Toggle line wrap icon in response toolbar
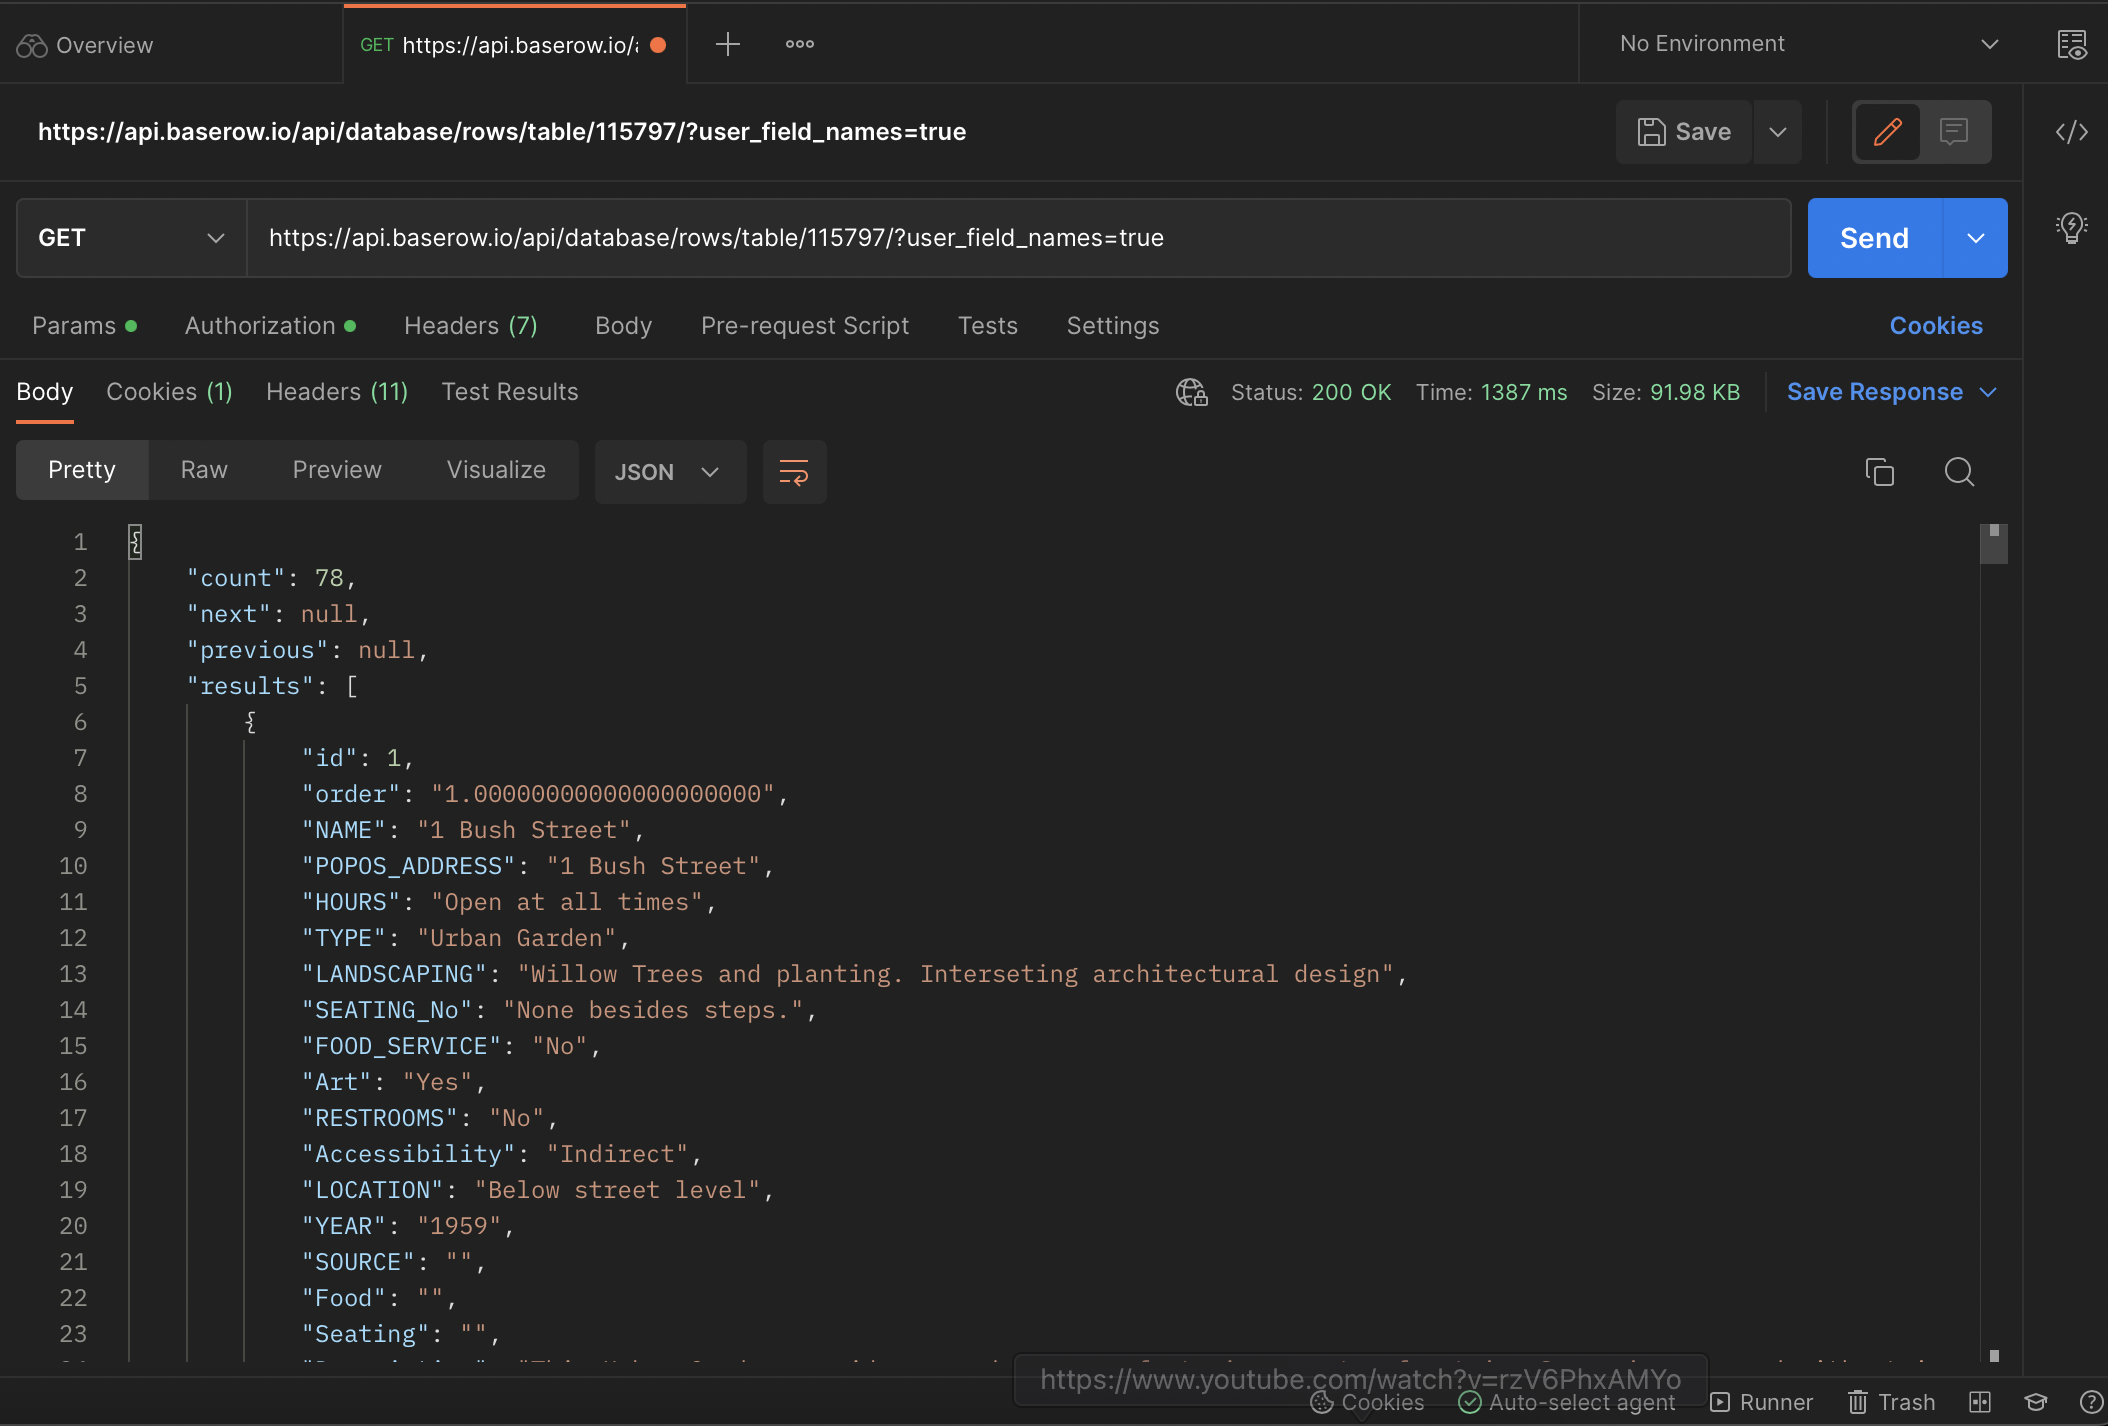Screen dimensions: 2108x1426 tap(794, 471)
